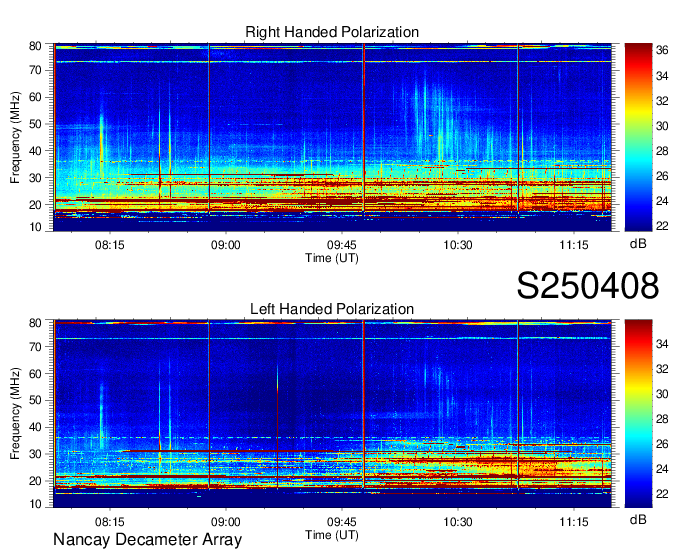Viewport: 680px width, 552px height.
Task: Click the 10 MHz tick label on the top plot
Action: pos(35,227)
